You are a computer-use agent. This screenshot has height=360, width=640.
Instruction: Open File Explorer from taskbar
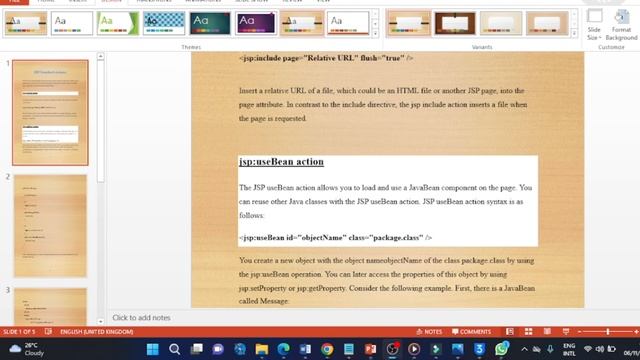coord(262,349)
